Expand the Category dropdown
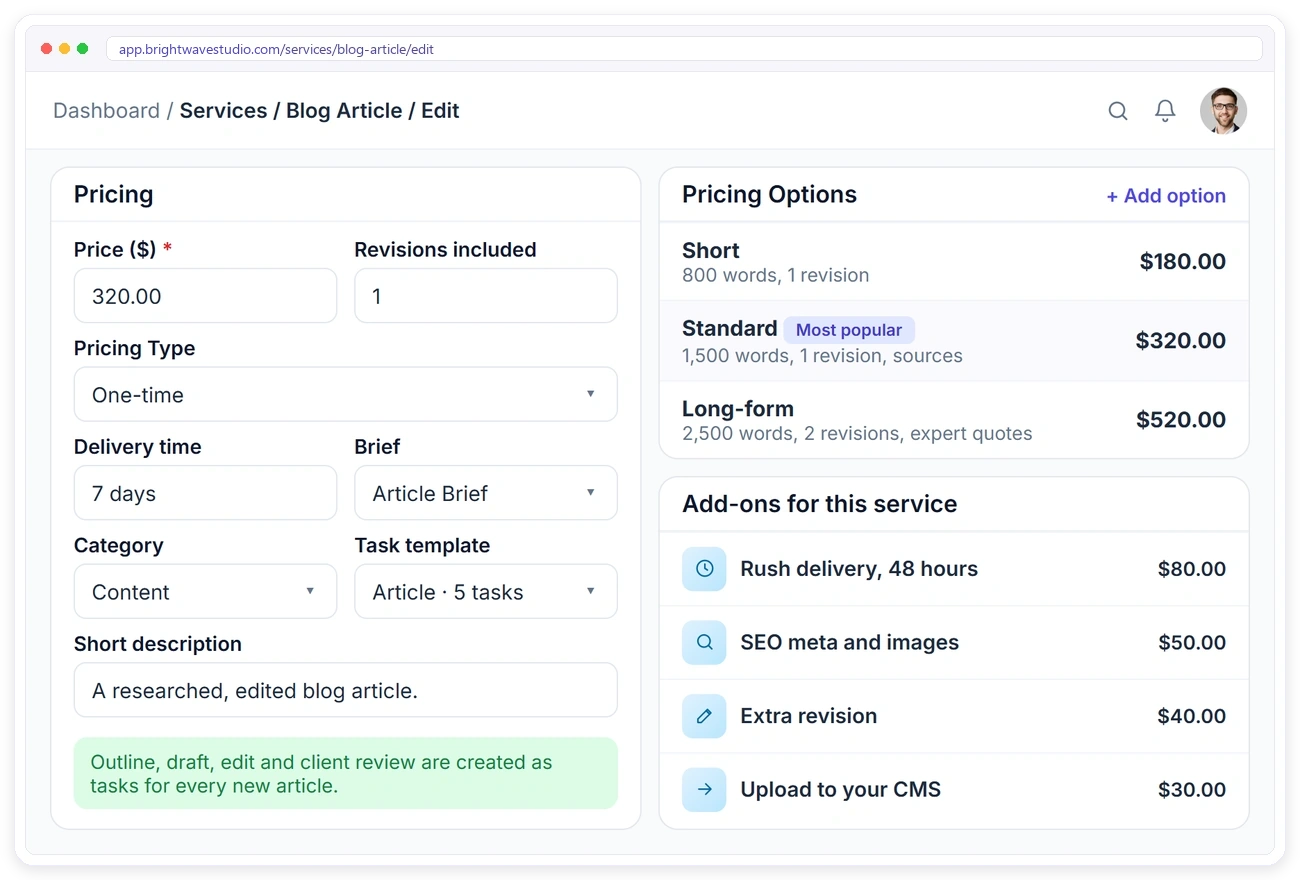Image resolution: width=1300 pixels, height=880 pixels. [205, 592]
